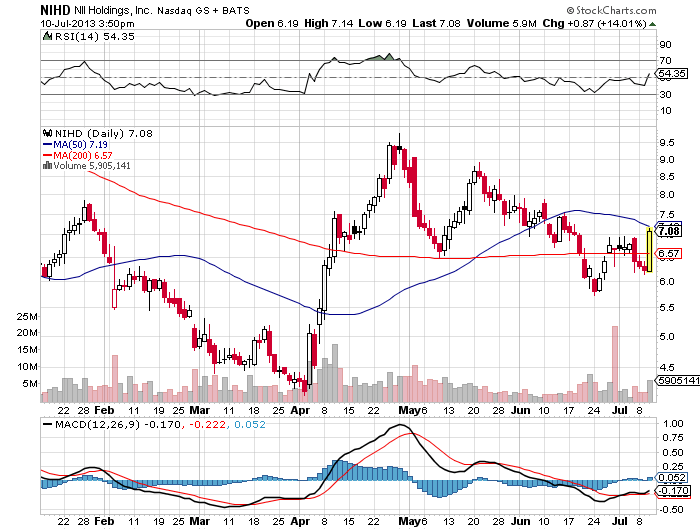This screenshot has height=530, width=700.
Task: Click the Volume 5.9M quote value
Action: [x=502, y=23]
